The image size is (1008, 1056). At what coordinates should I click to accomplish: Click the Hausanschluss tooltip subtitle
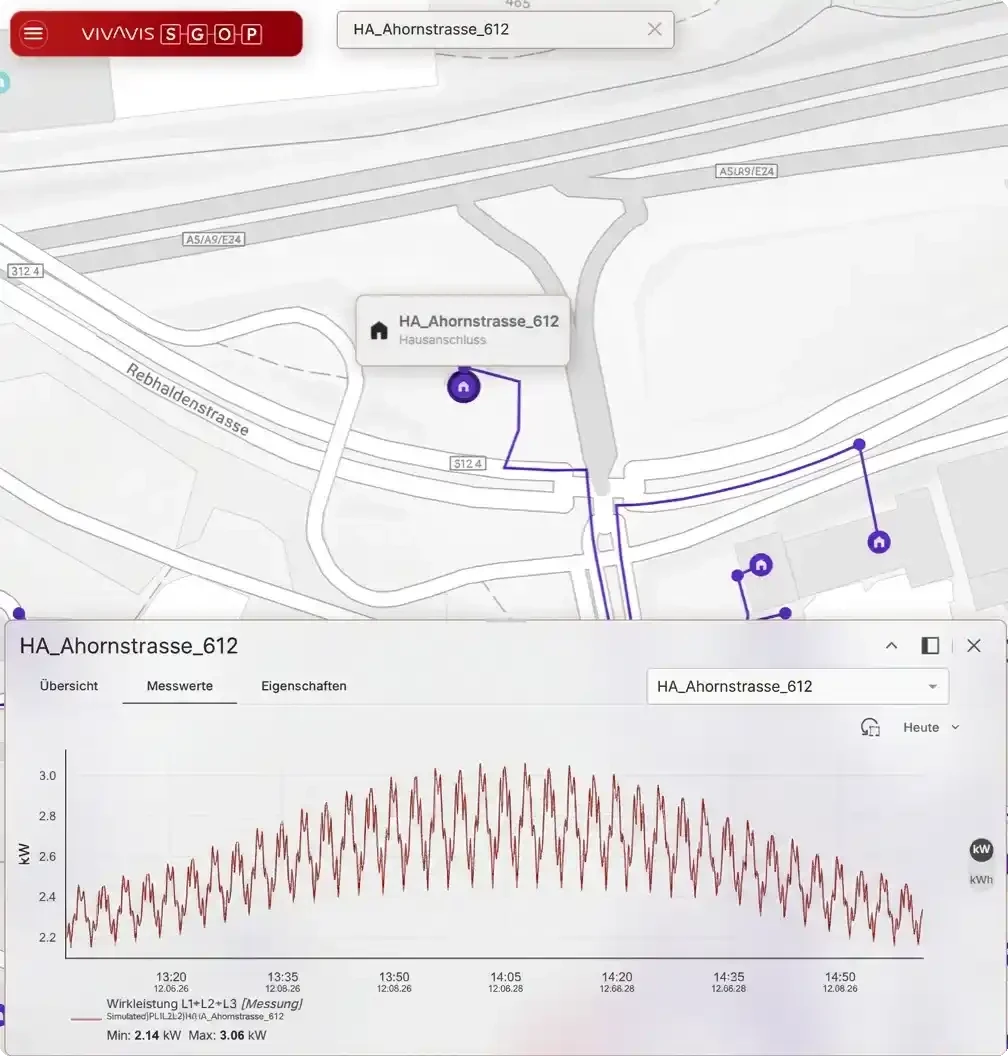tap(442, 340)
